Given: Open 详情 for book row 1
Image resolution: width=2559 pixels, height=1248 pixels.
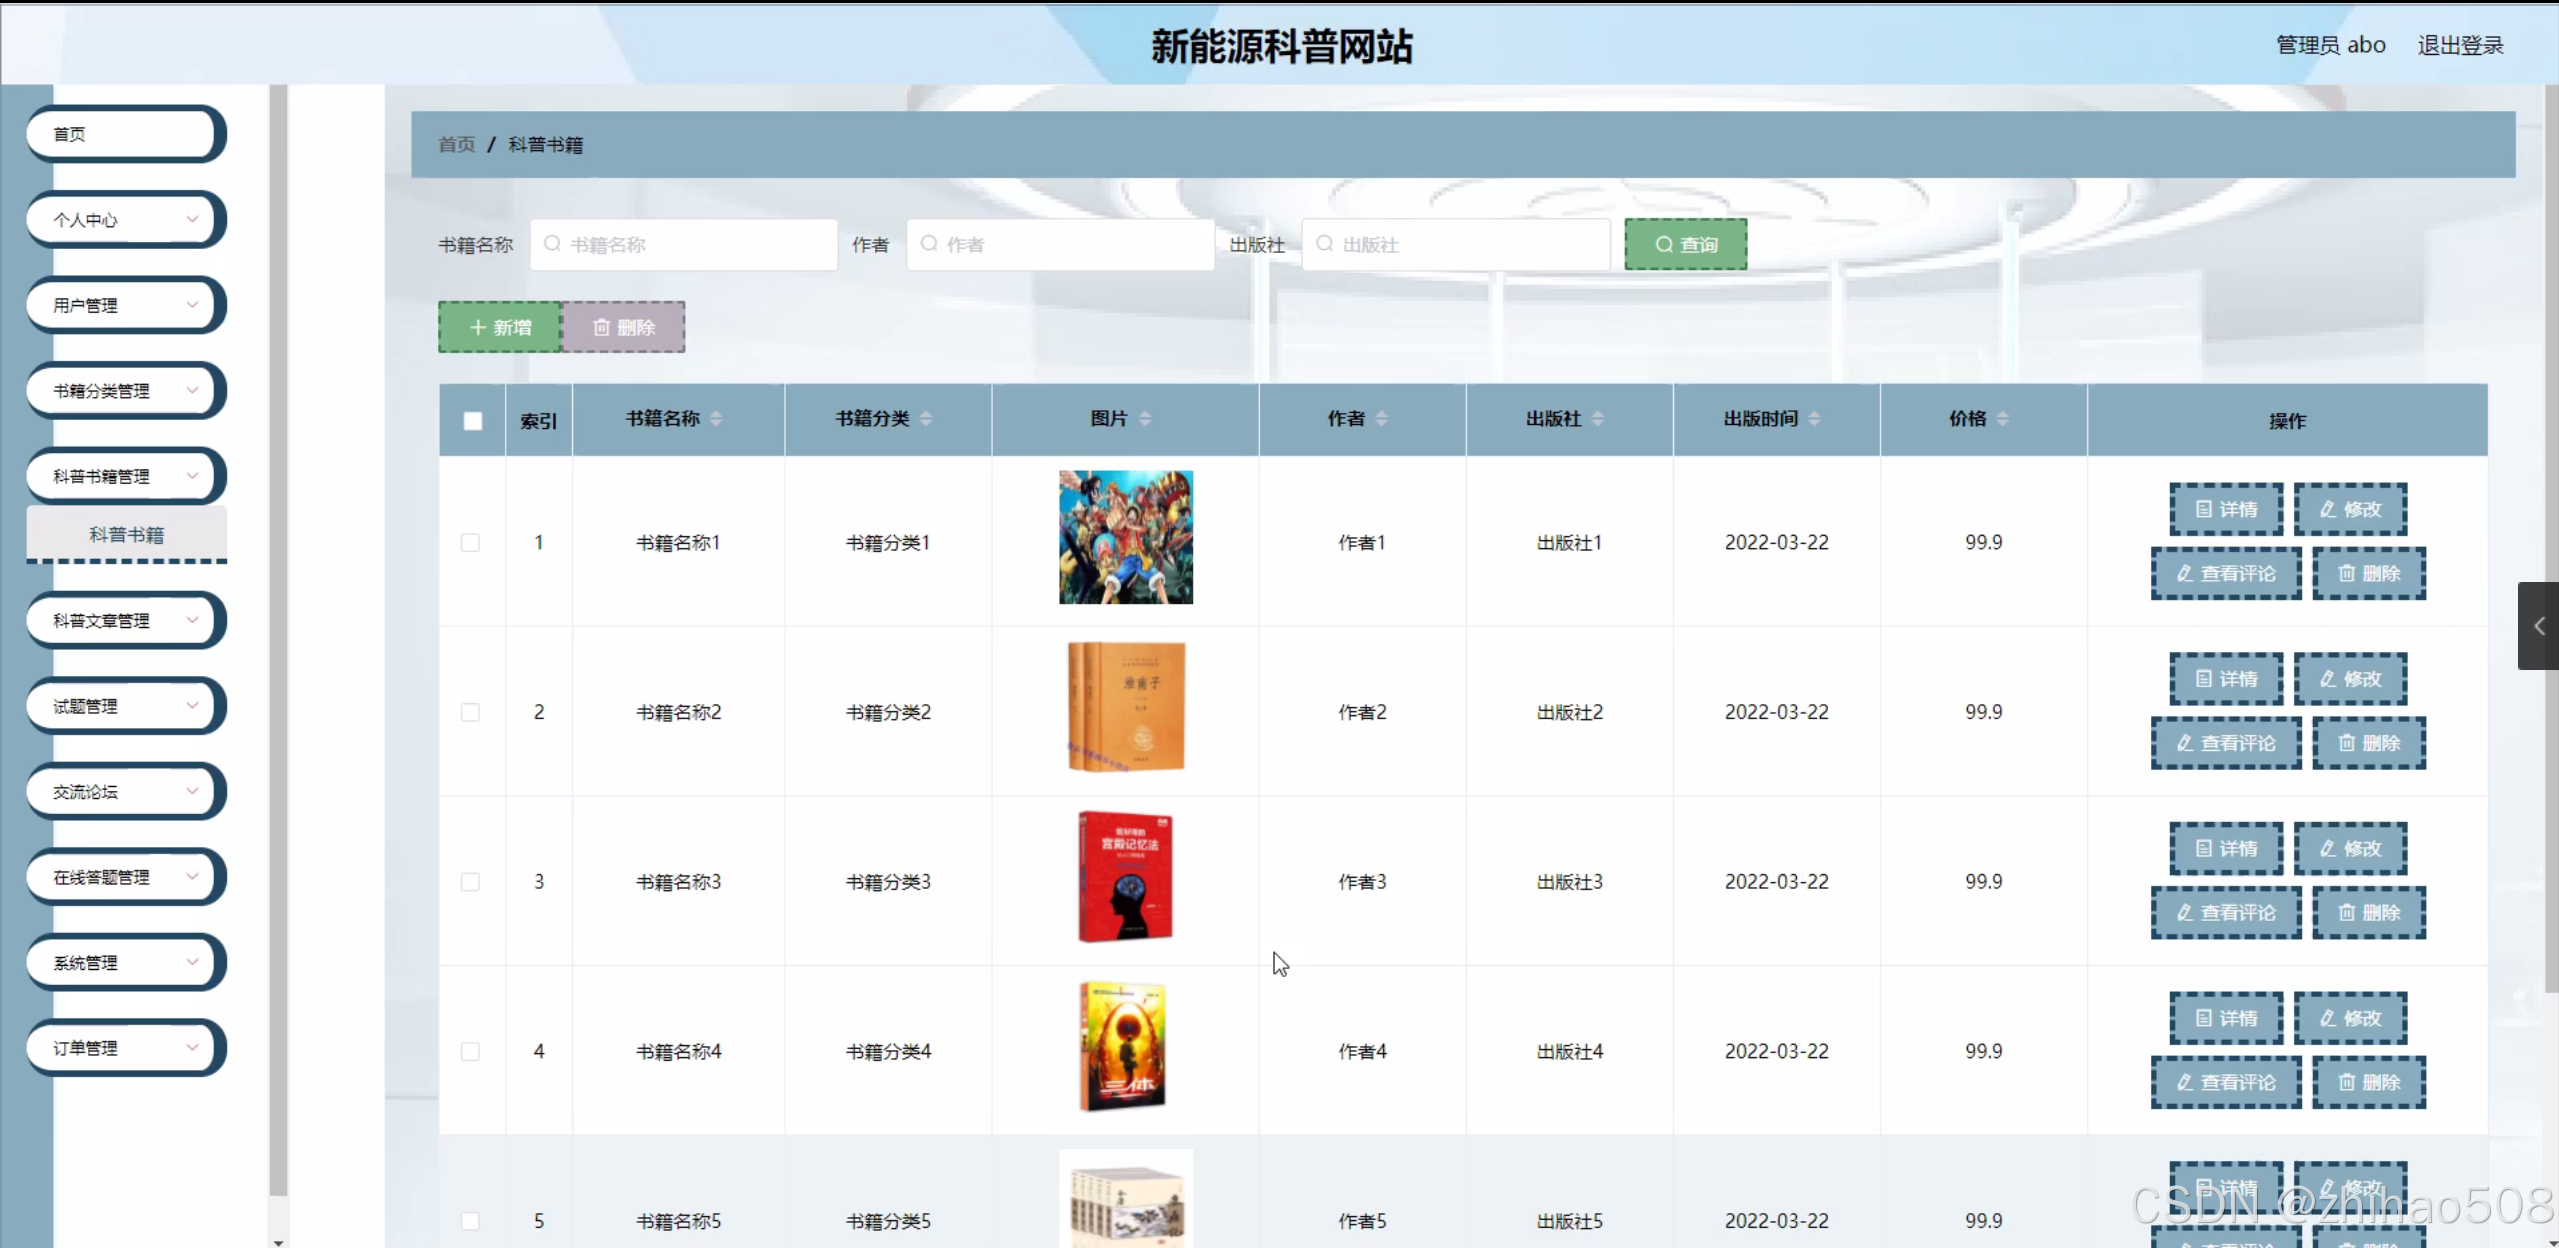Looking at the screenshot, I should (2226, 509).
